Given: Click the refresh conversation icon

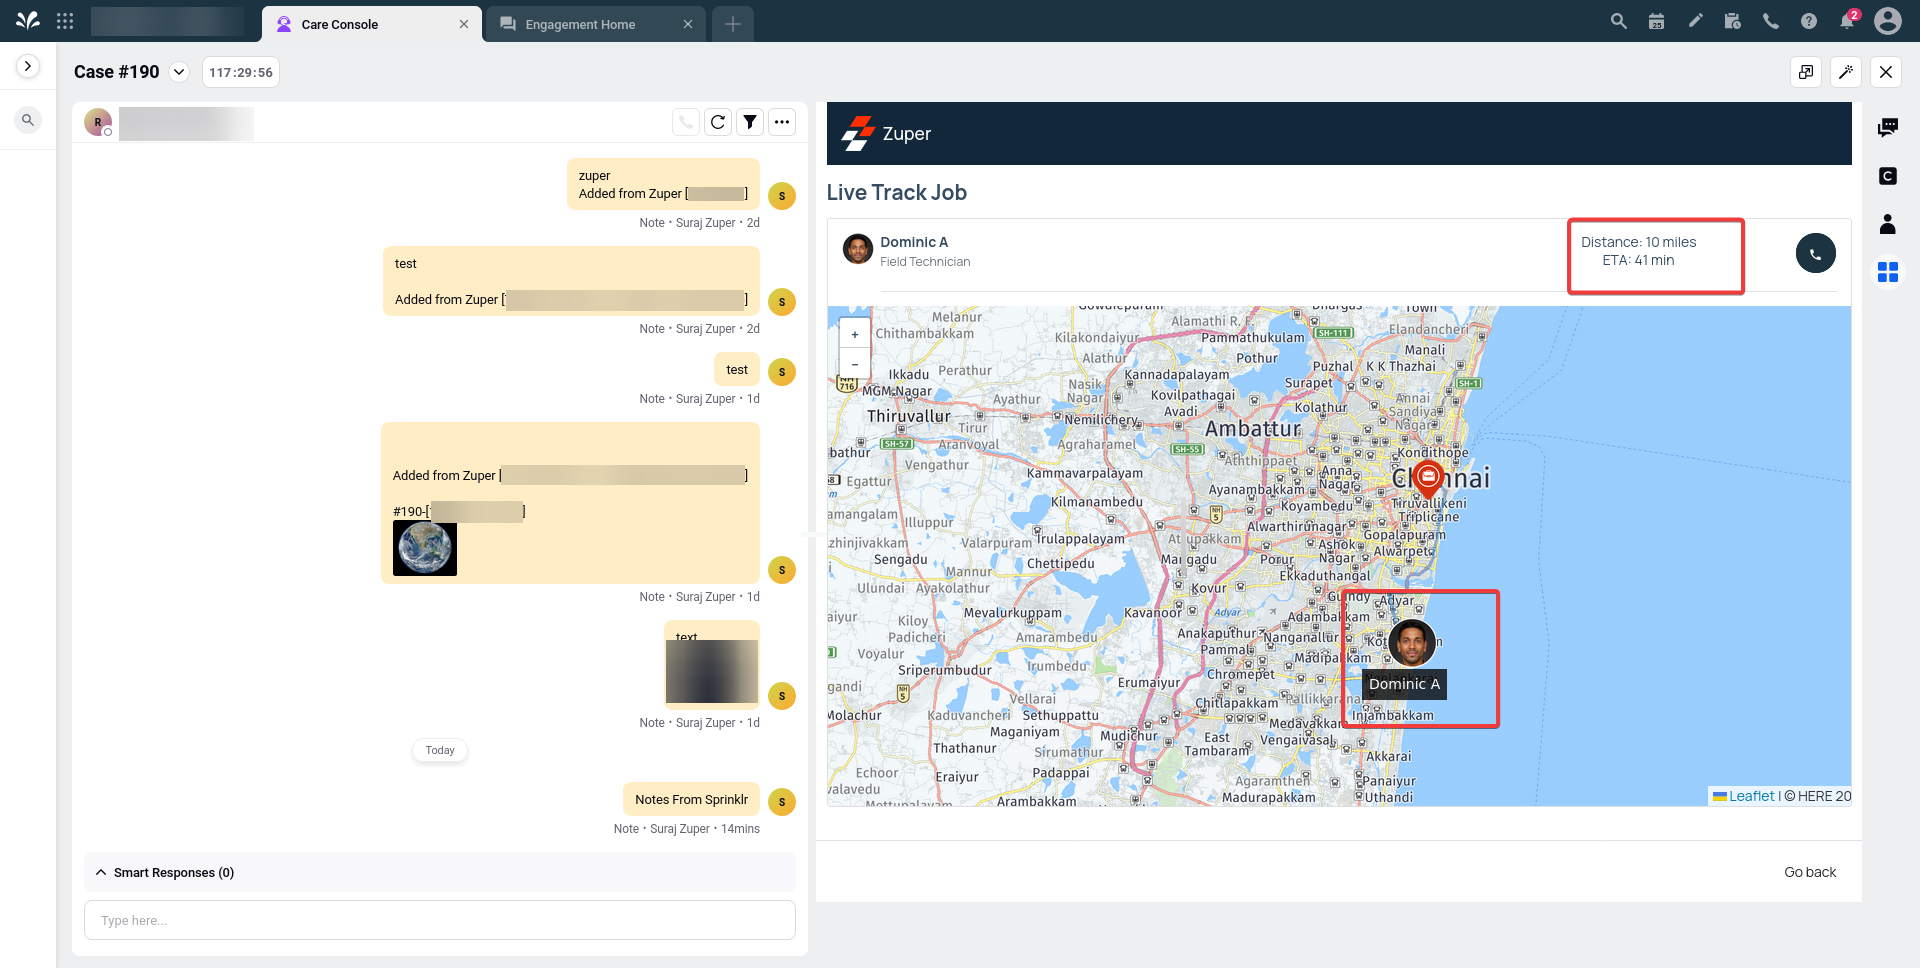Looking at the screenshot, I should coord(718,122).
